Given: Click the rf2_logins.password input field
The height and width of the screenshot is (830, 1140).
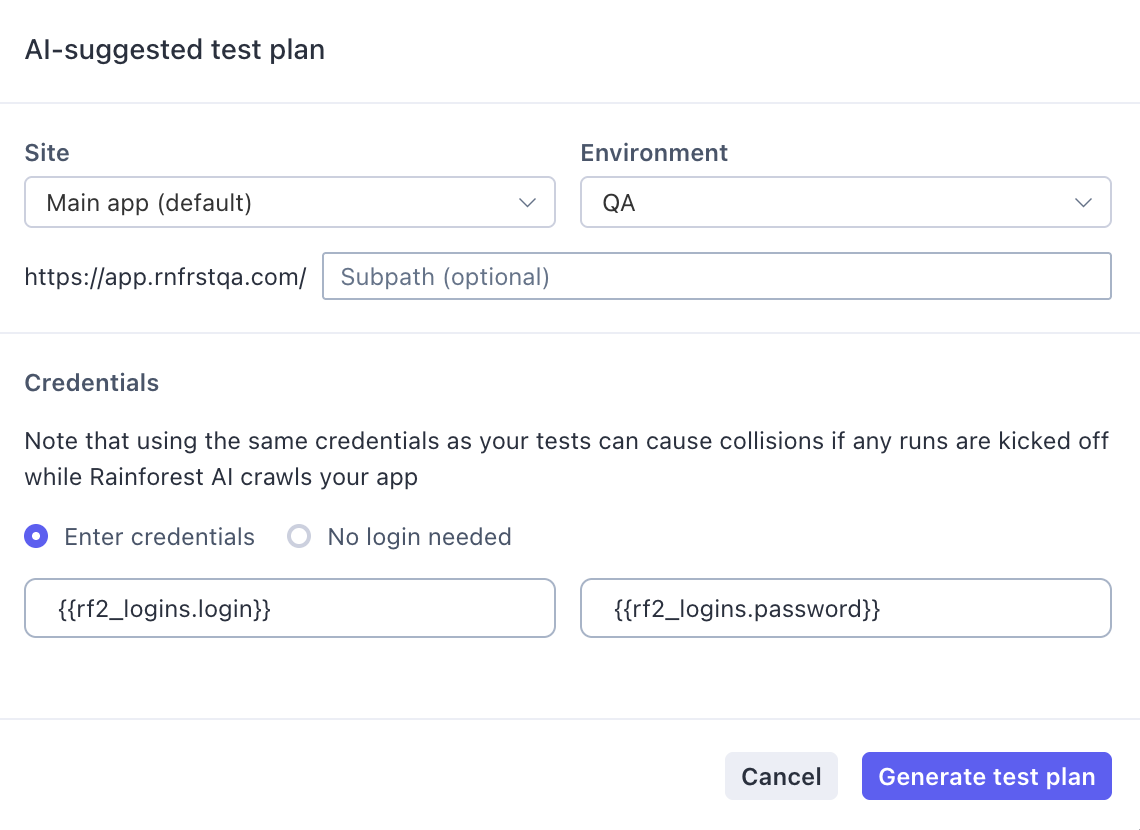Looking at the screenshot, I should click(845, 608).
